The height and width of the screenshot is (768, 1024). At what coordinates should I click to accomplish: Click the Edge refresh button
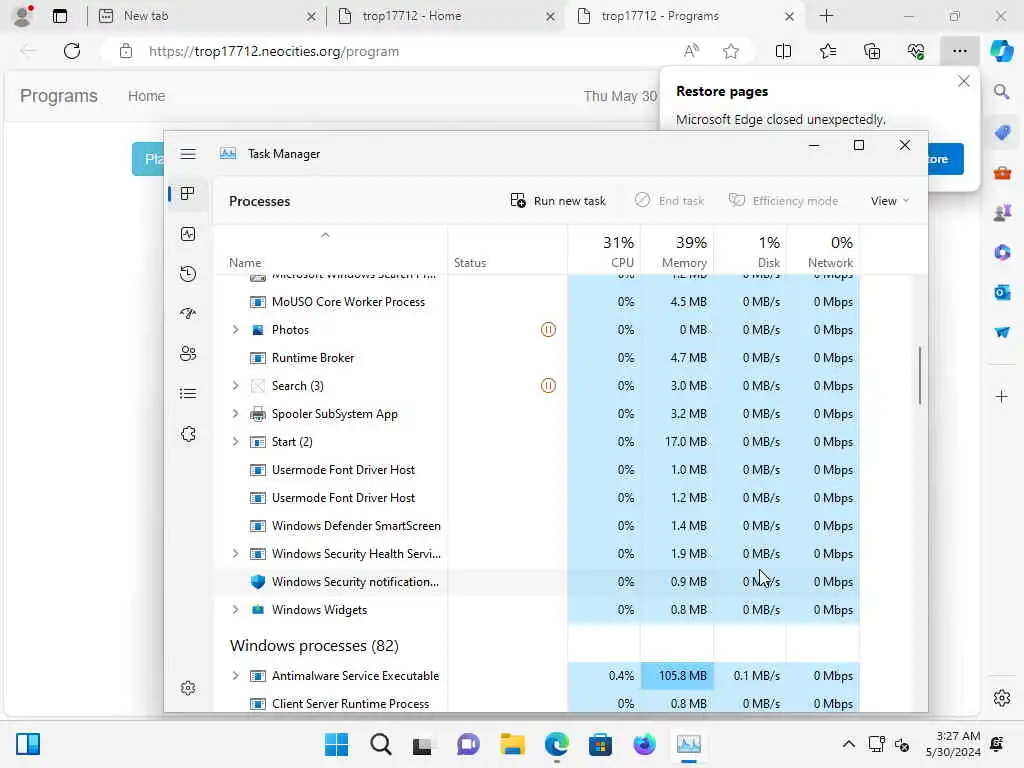(x=72, y=51)
